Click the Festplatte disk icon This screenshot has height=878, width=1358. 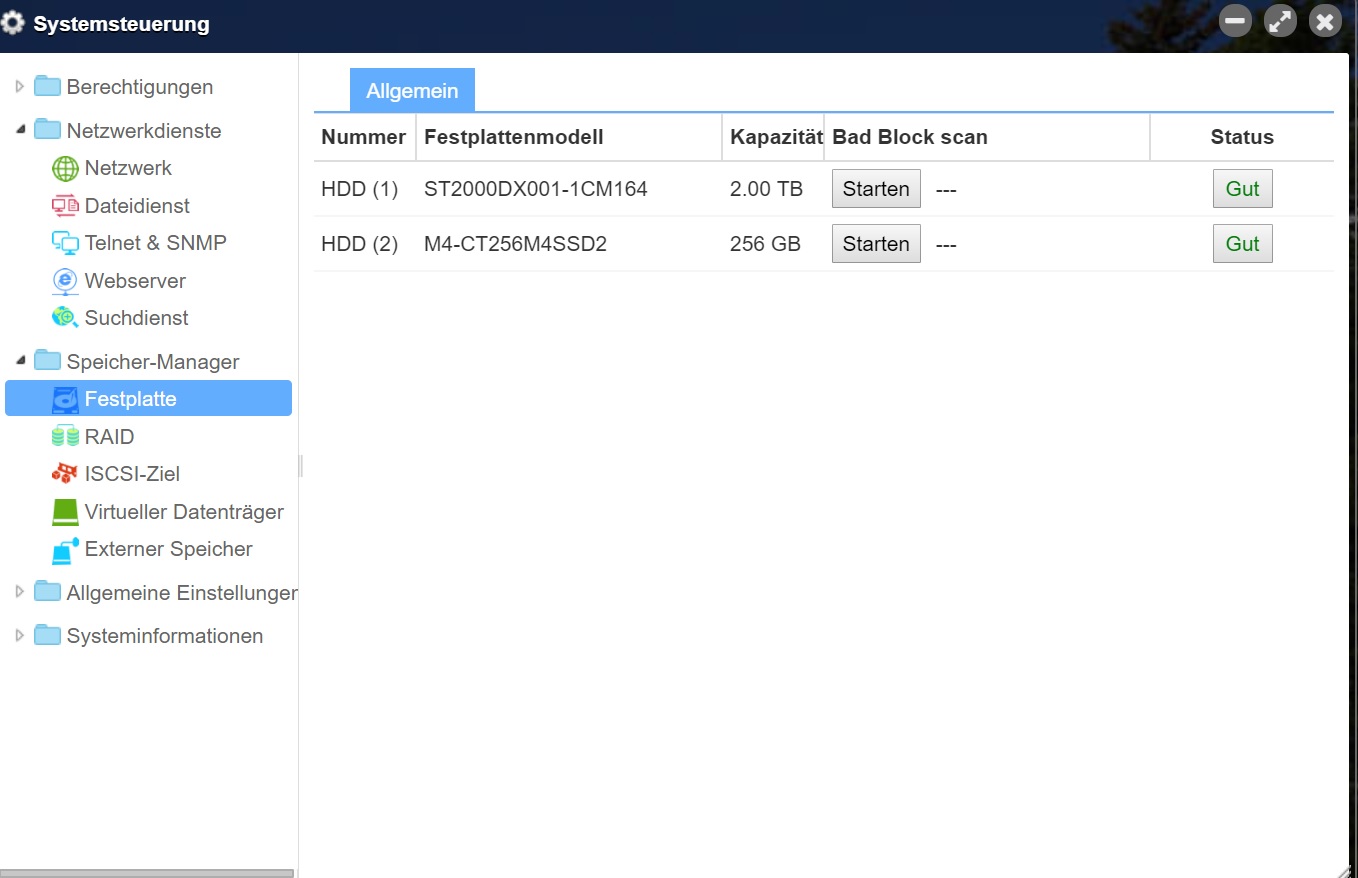[x=65, y=399]
